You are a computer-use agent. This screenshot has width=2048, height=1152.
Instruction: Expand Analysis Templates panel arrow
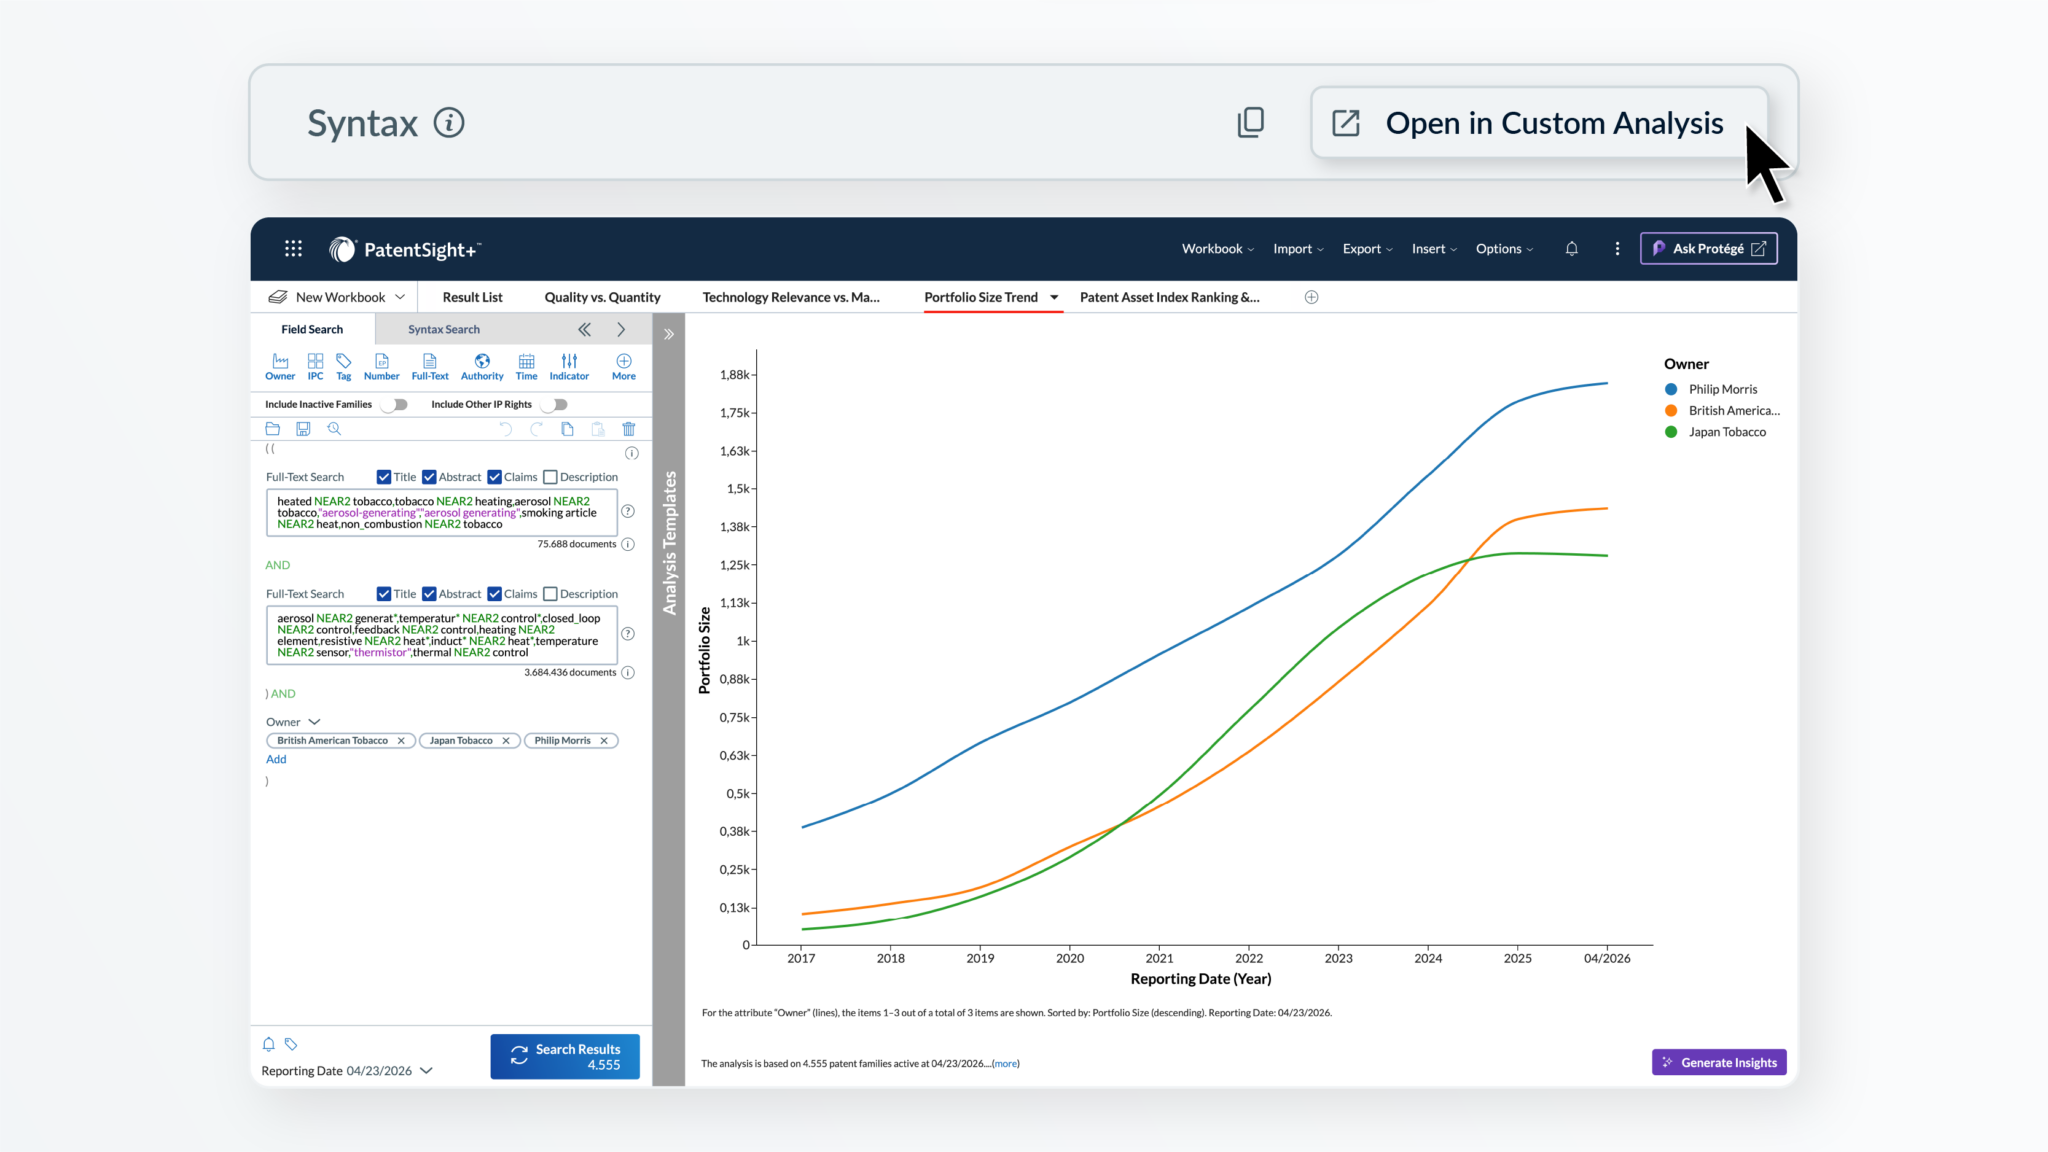(x=669, y=334)
